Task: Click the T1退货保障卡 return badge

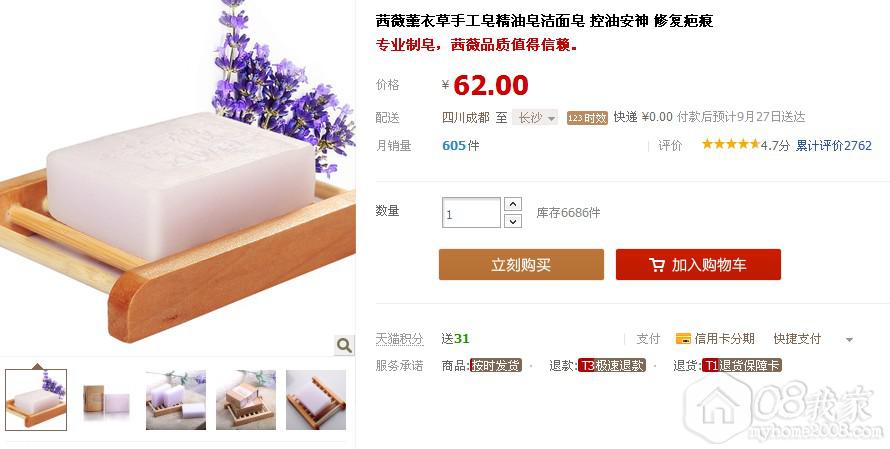Action: [742, 366]
